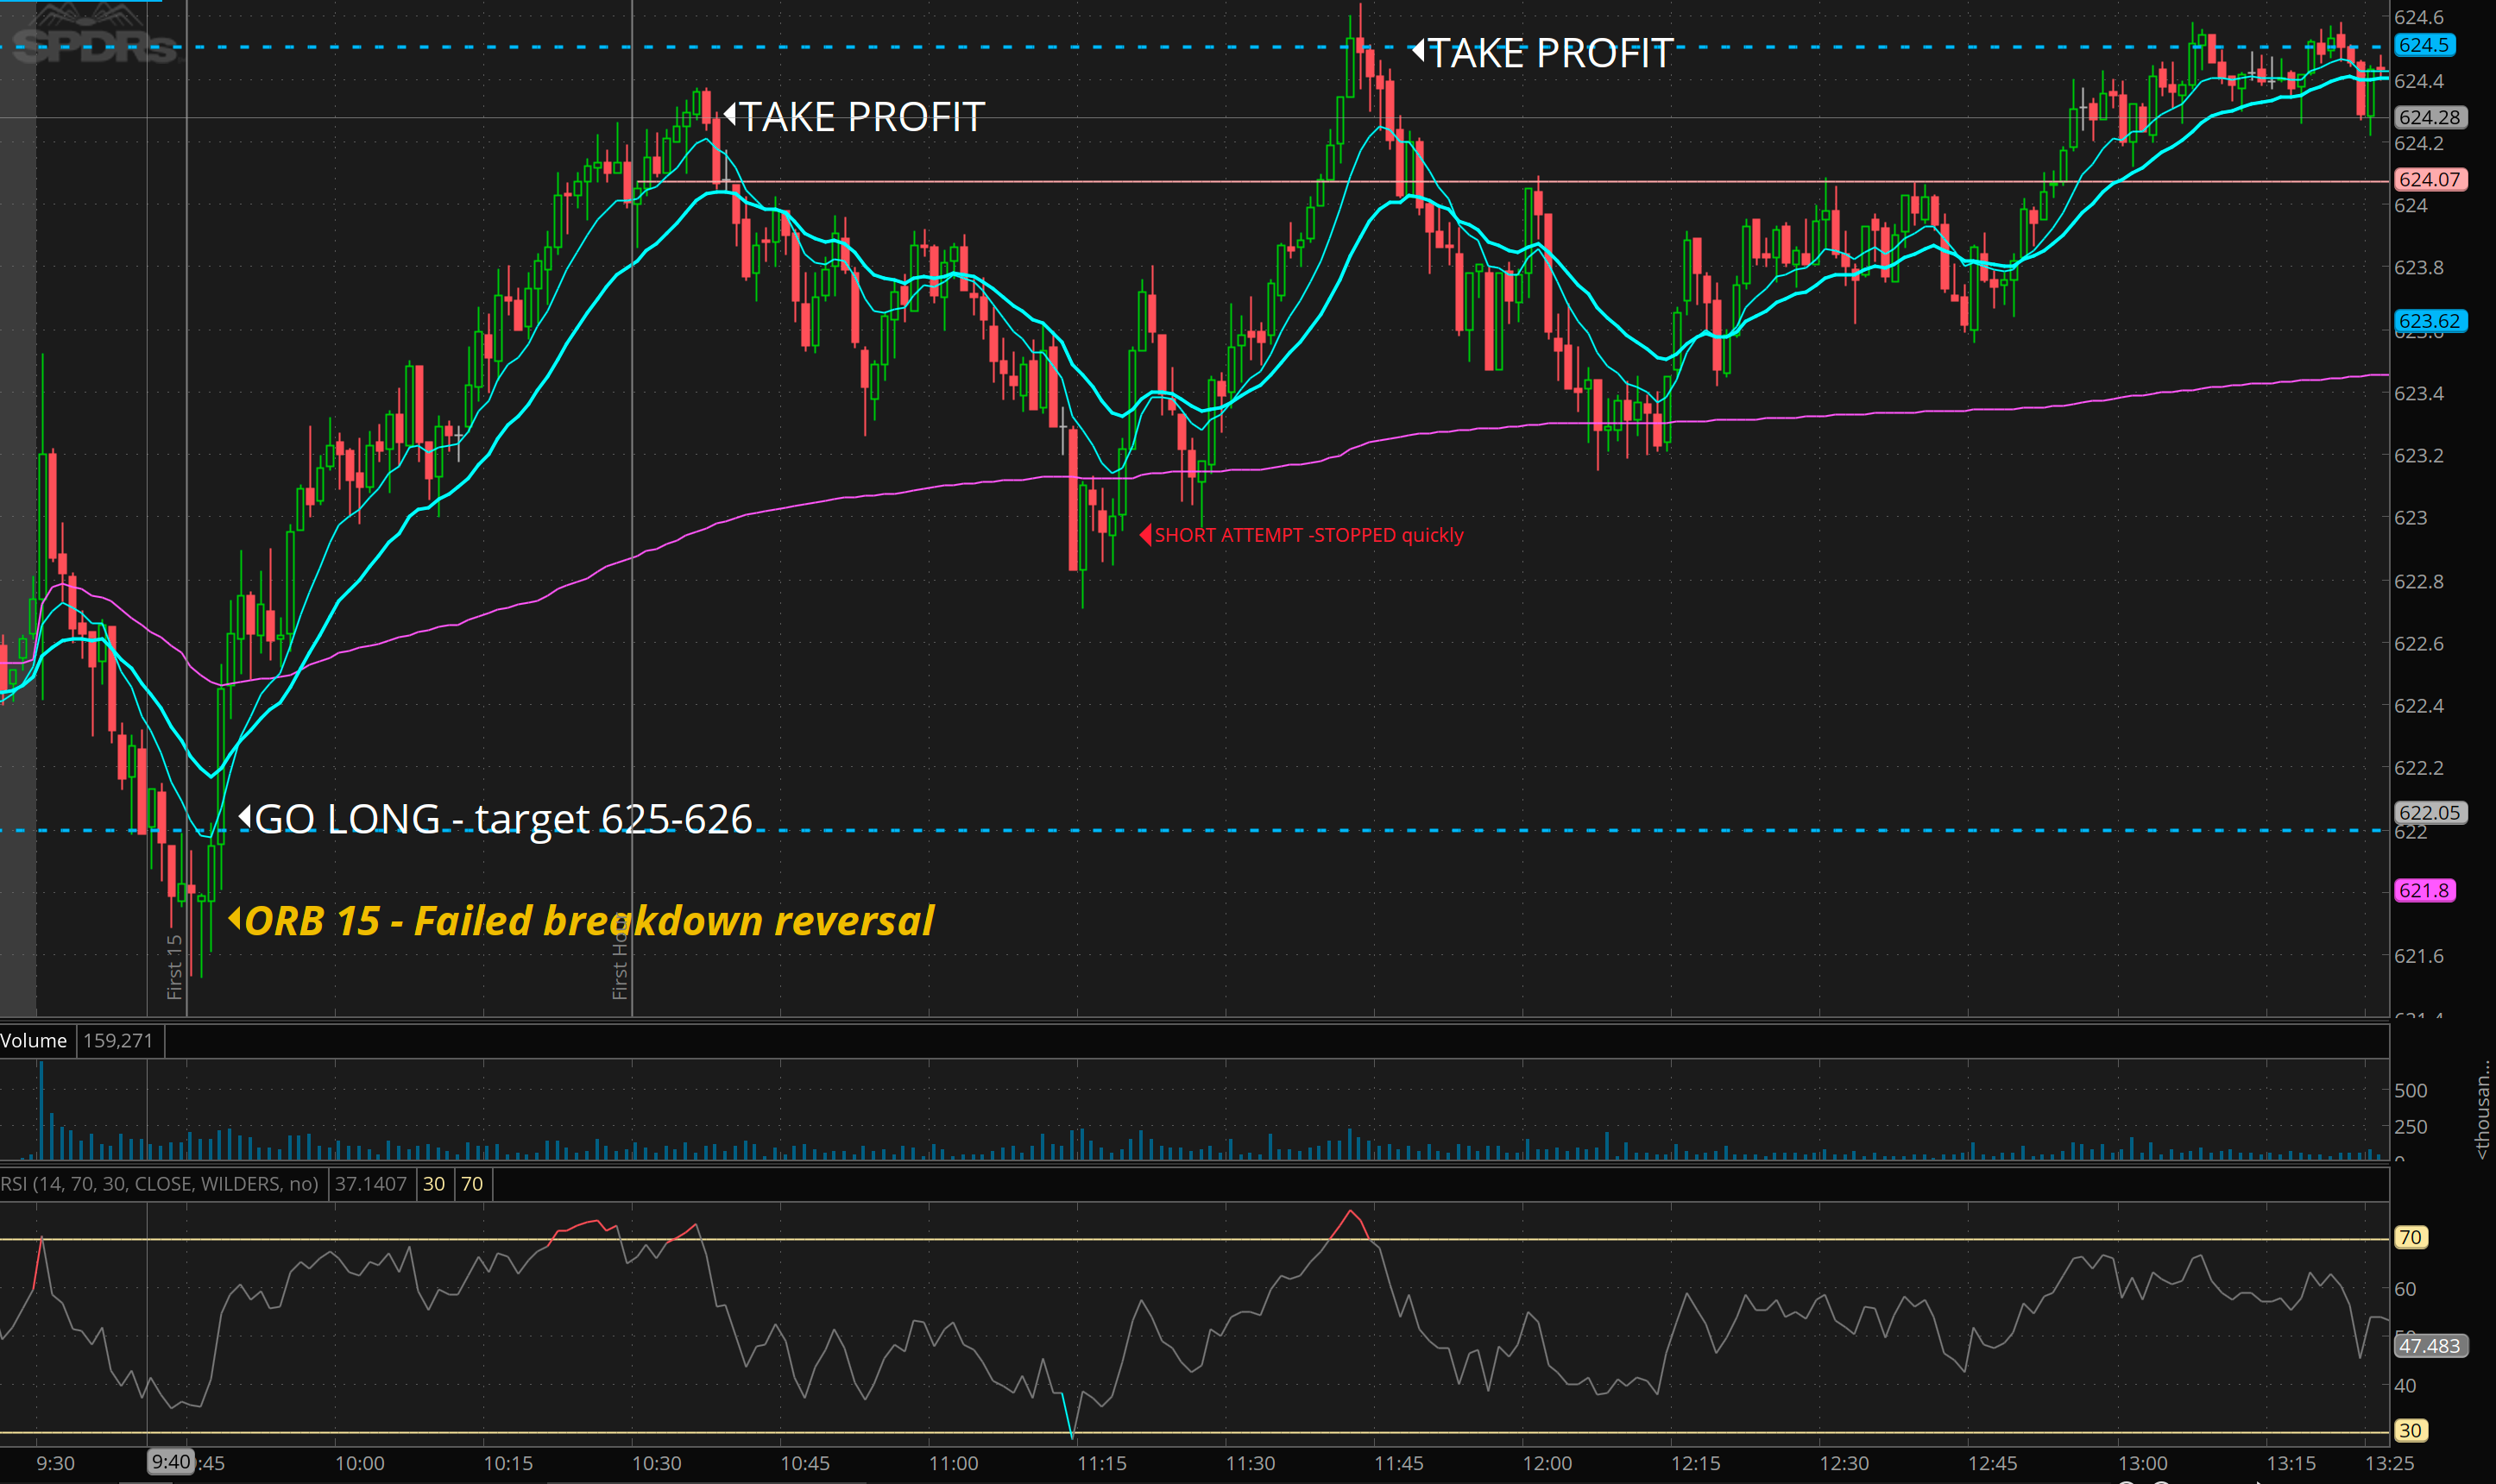Click the magenta 621.8 VWAP price bubble
The image size is (2496, 1484).
[2424, 890]
